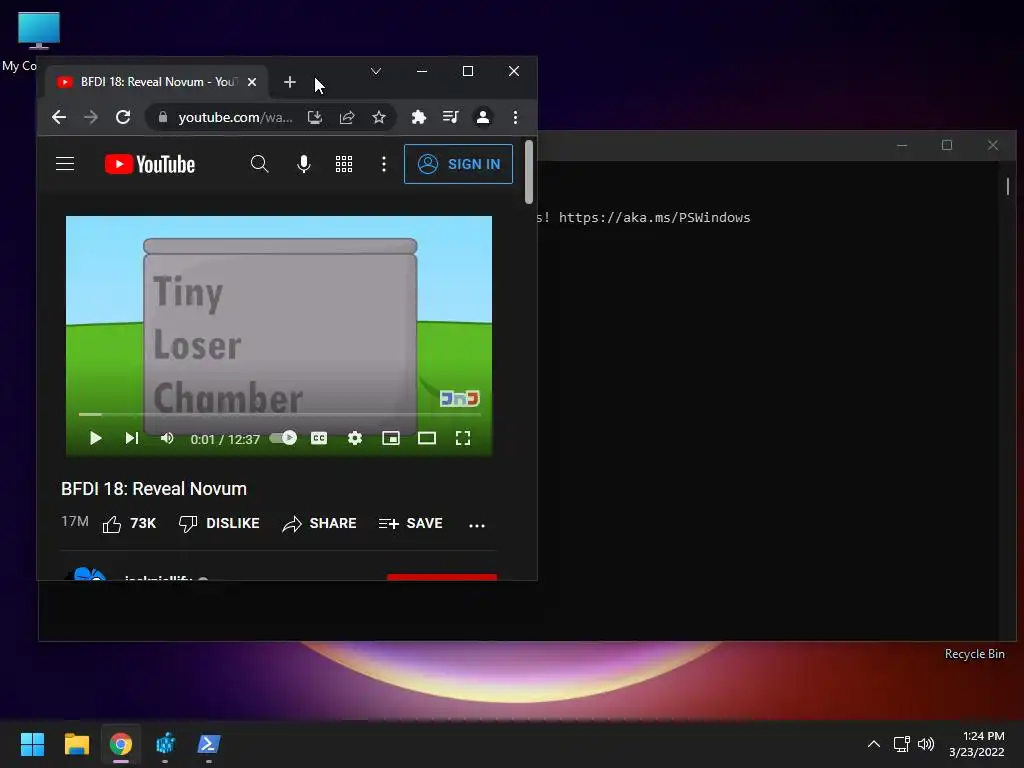Image resolution: width=1024 pixels, height=768 pixels.
Task: Switch to miniplayer mode
Action: pyautogui.click(x=391, y=438)
